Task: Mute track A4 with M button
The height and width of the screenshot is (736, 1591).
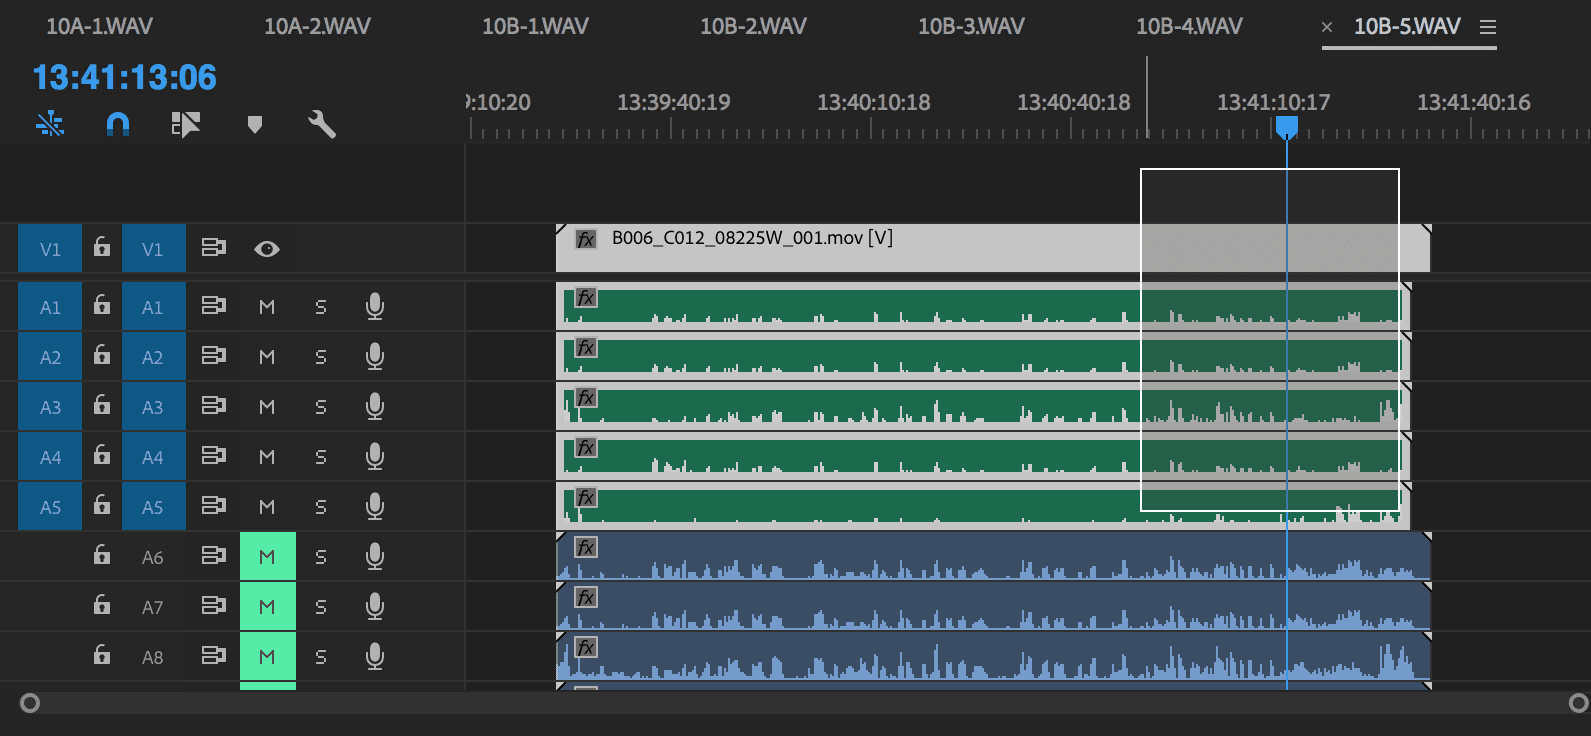Action: pyautogui.click(x=267, y=457)
